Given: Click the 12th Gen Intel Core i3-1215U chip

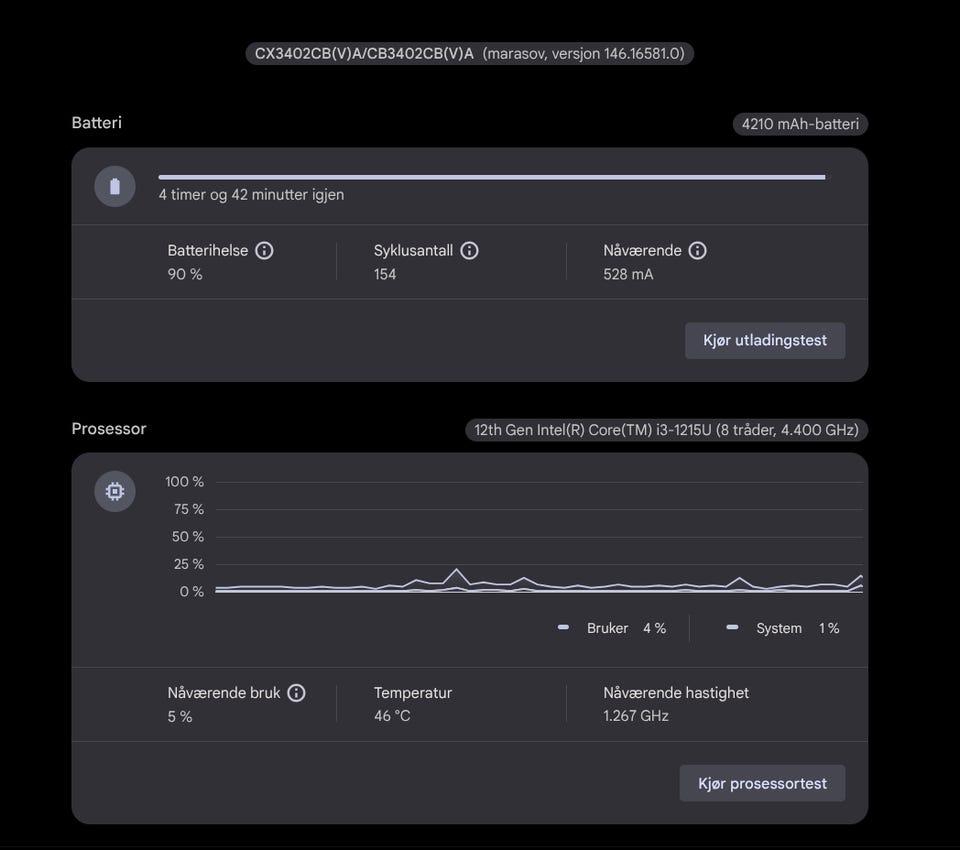Looking at the screenshot, I should point(666,430).
